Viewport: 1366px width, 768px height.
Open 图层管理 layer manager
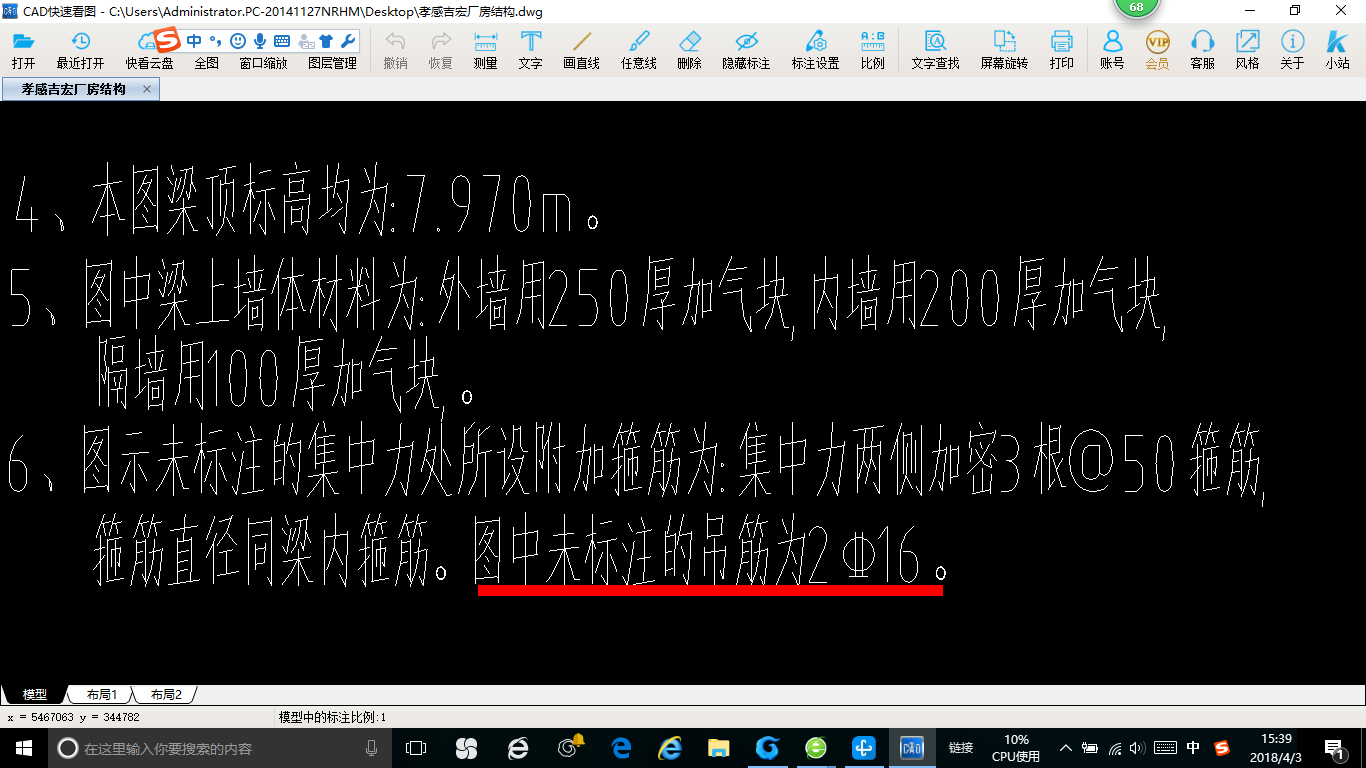click(332, 62)
